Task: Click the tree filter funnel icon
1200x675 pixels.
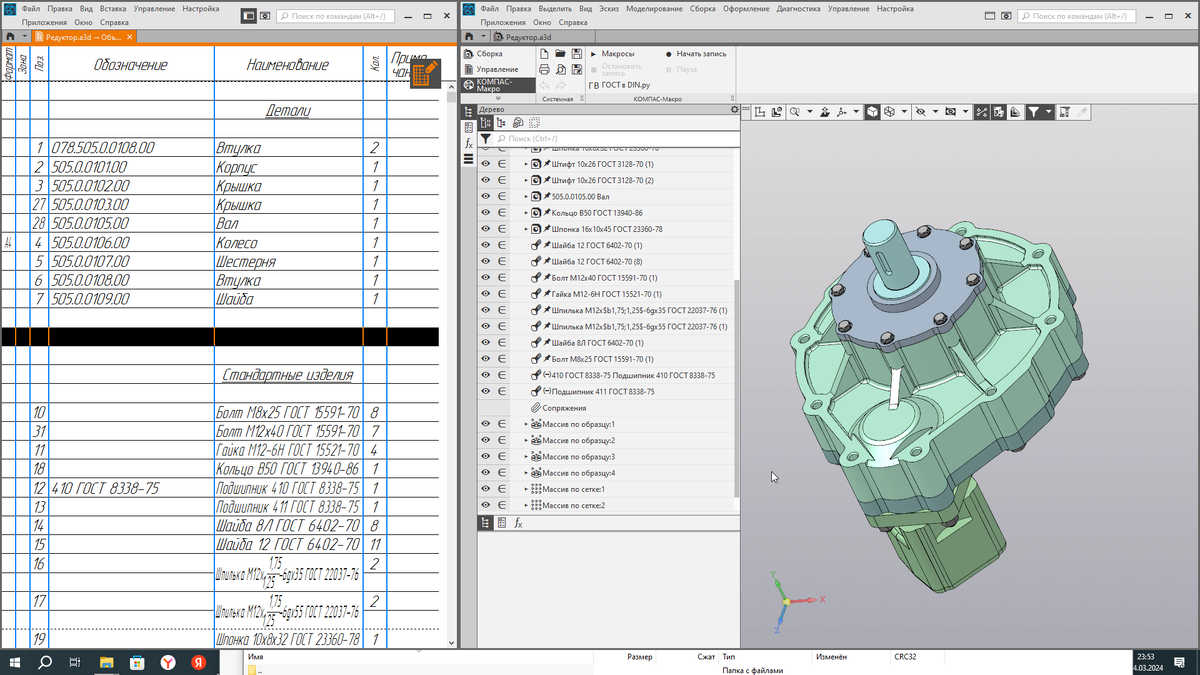Action: [486, 139]
